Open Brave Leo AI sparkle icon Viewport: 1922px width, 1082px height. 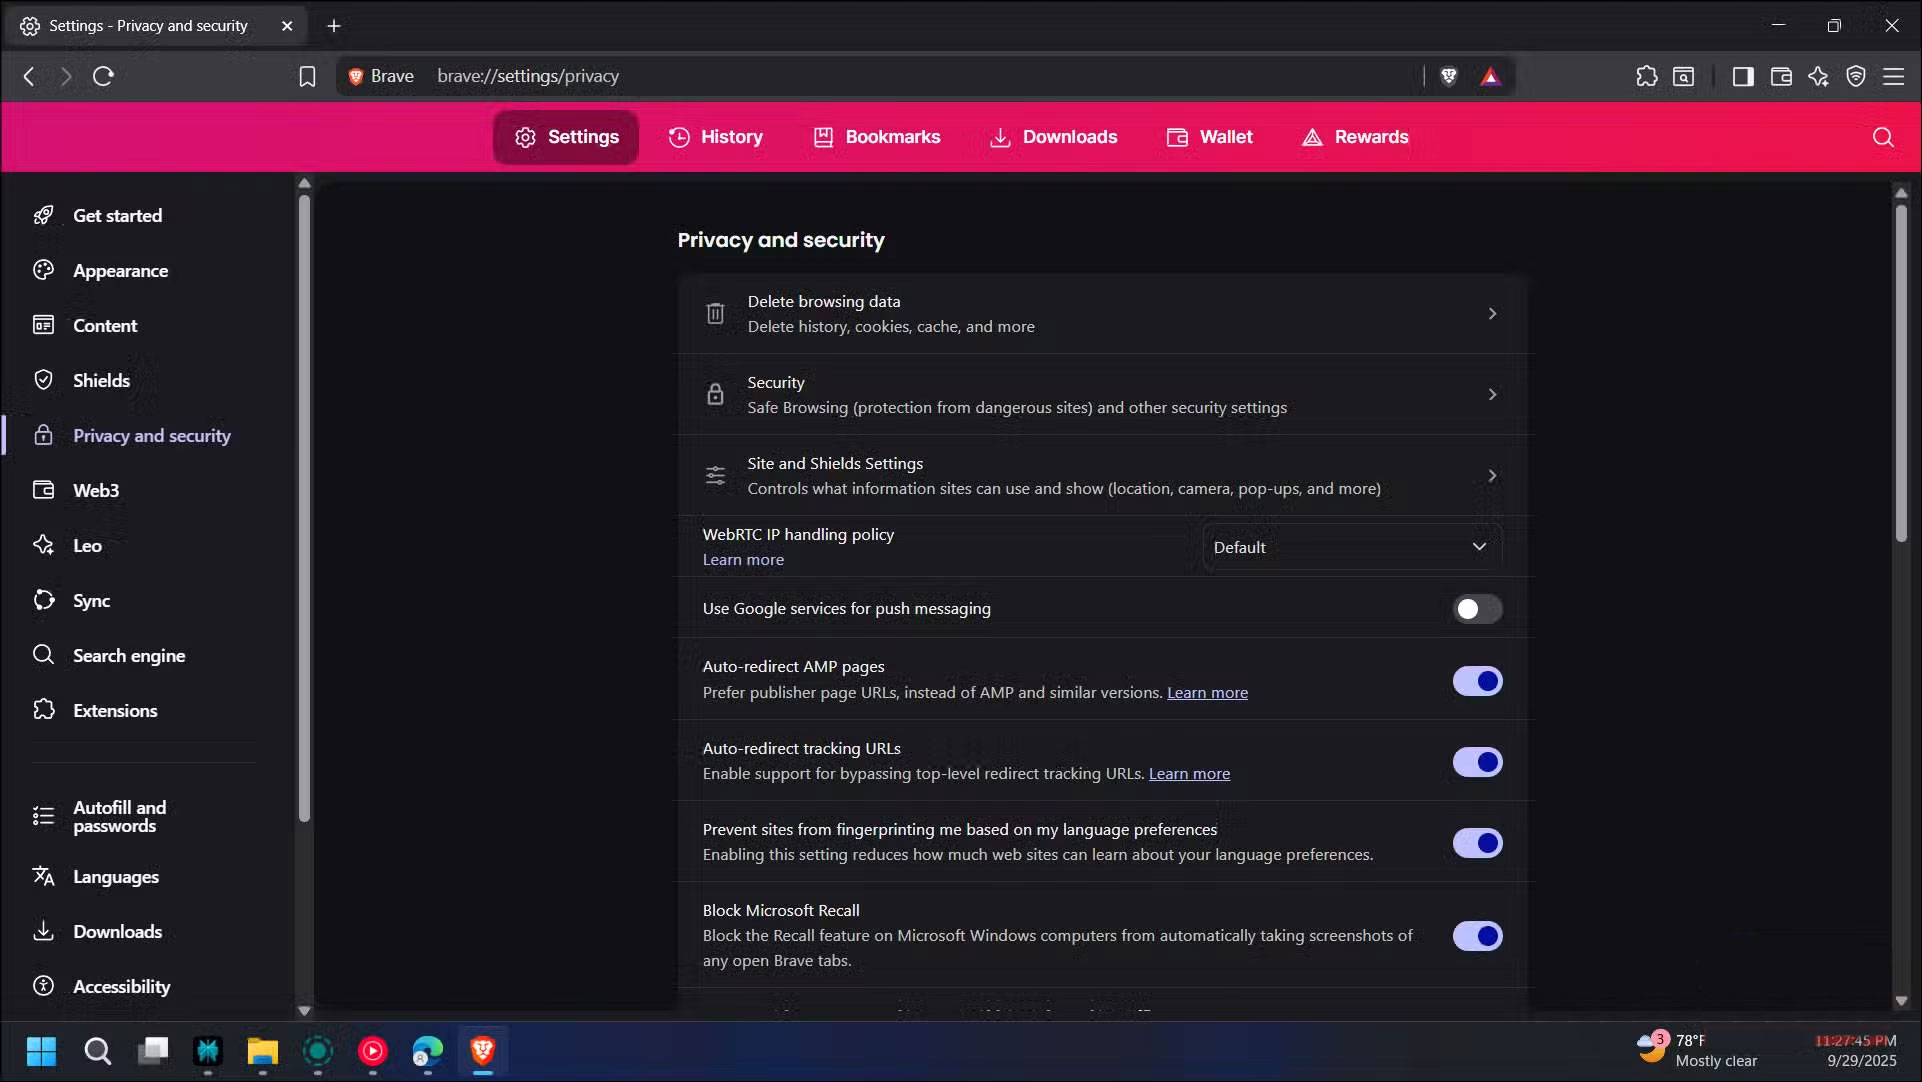click(1819, 76)
